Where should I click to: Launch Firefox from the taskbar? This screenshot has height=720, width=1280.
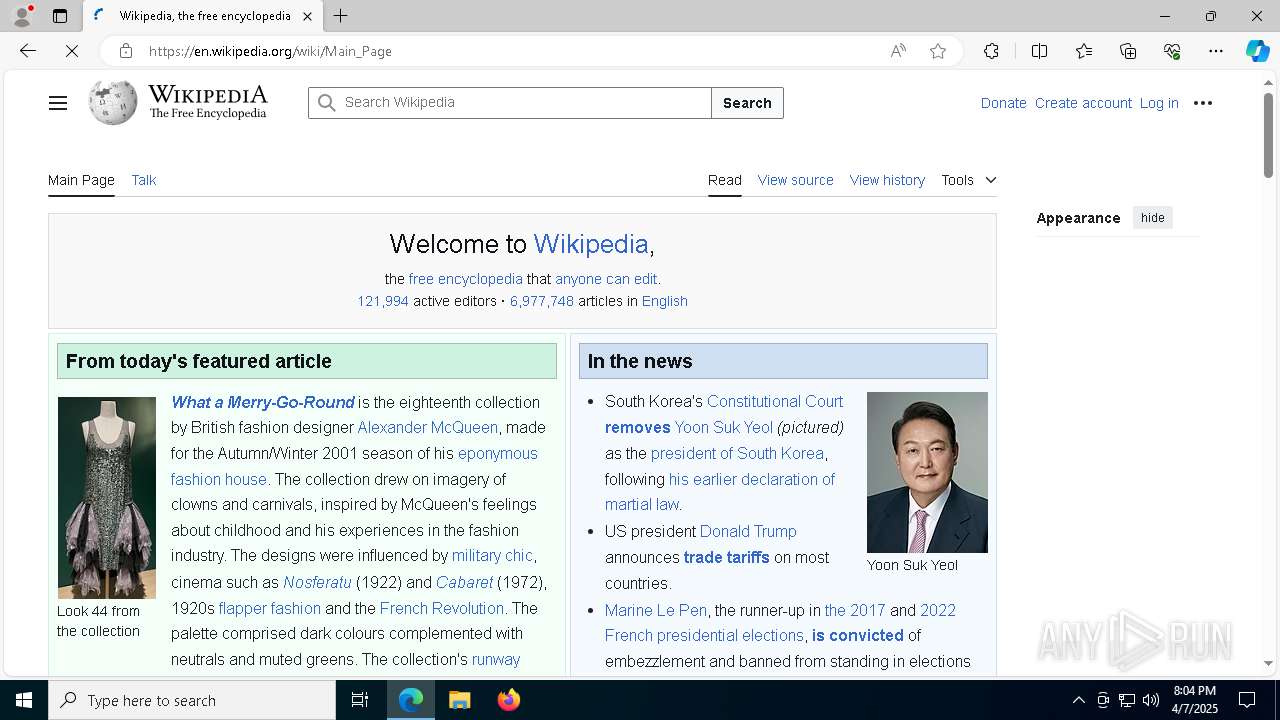(509, 700)
